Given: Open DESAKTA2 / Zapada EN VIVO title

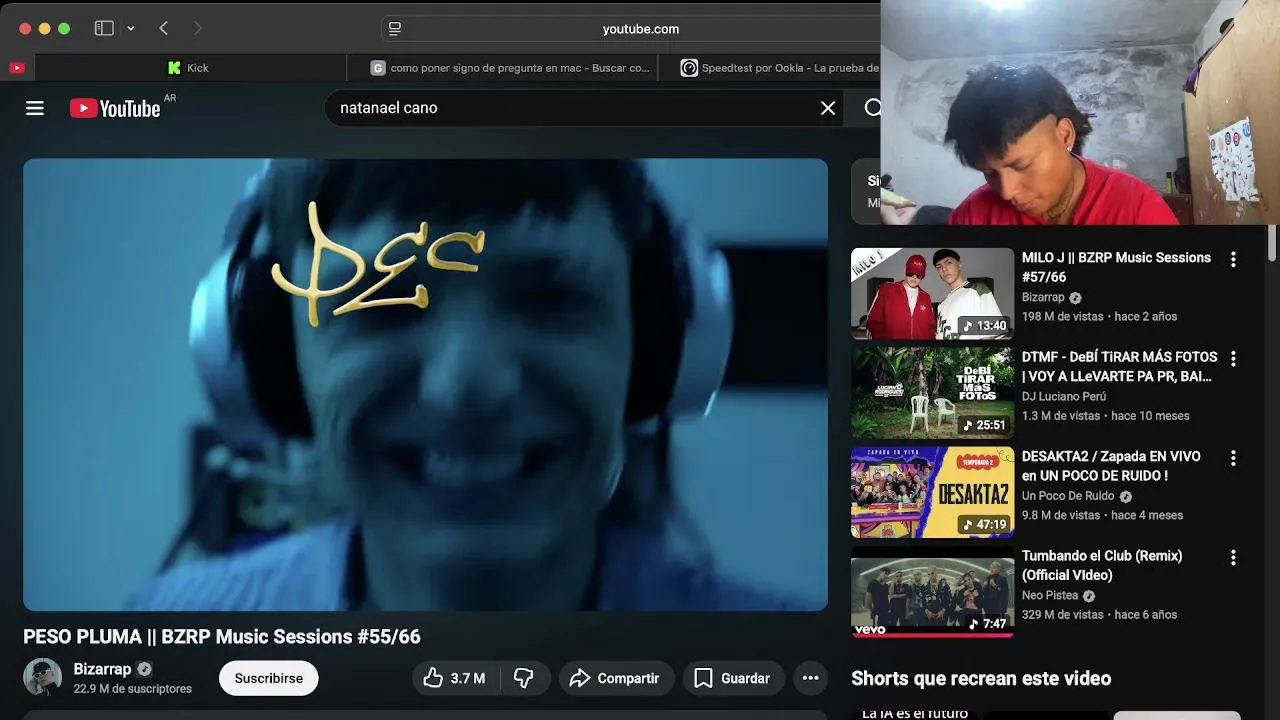Looking at the screenshot, I should coord(1111,466).
